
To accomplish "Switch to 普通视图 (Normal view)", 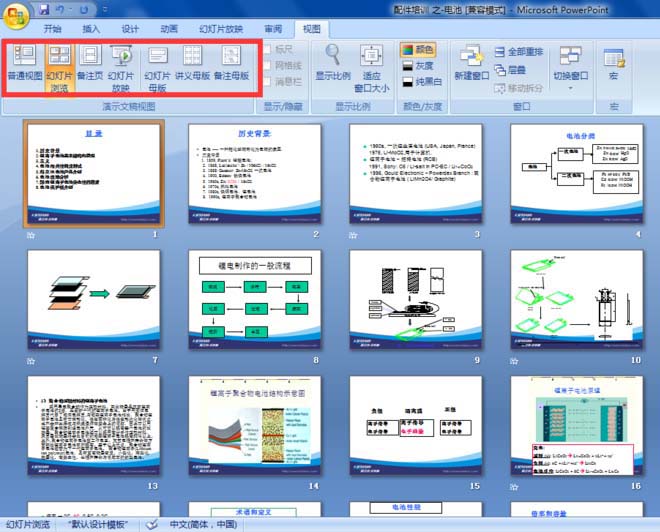I will click(x=25, y=63).
